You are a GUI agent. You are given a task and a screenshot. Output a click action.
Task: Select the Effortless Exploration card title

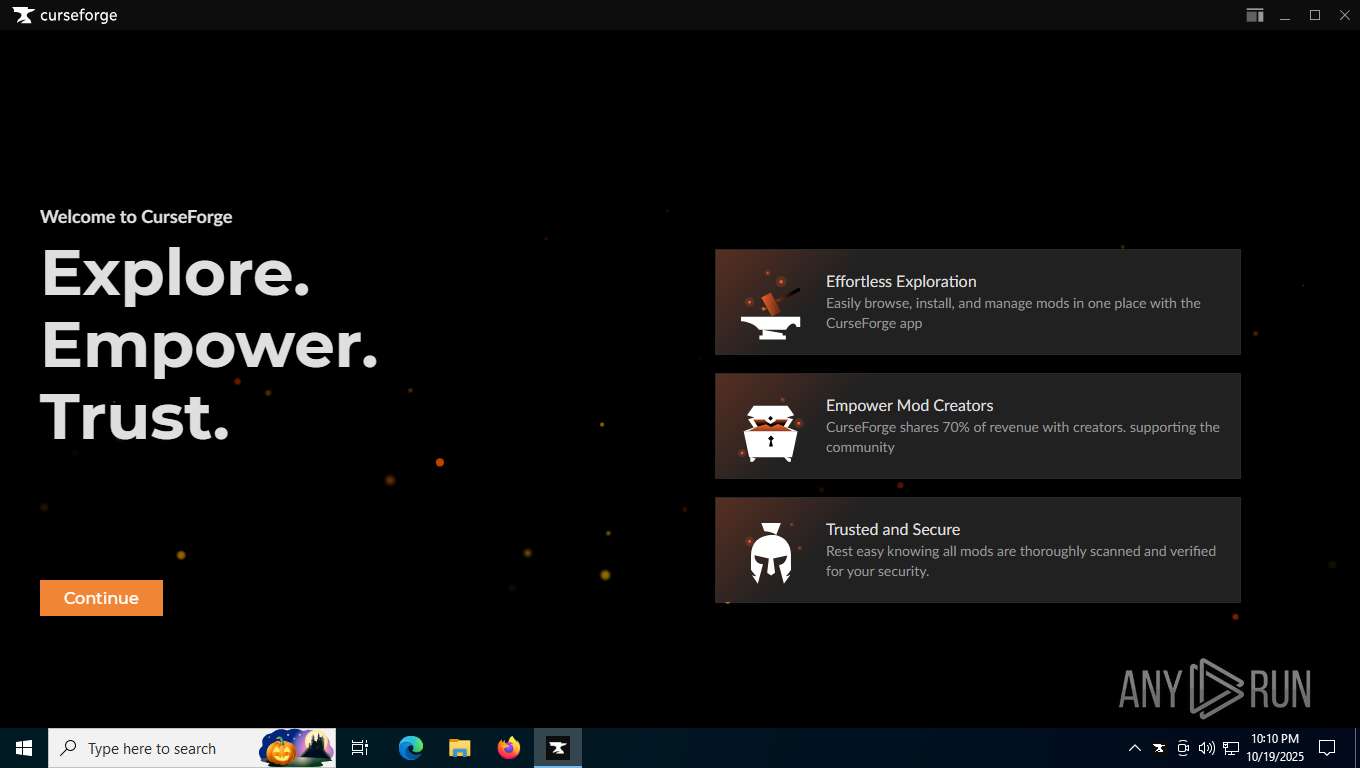901,281
